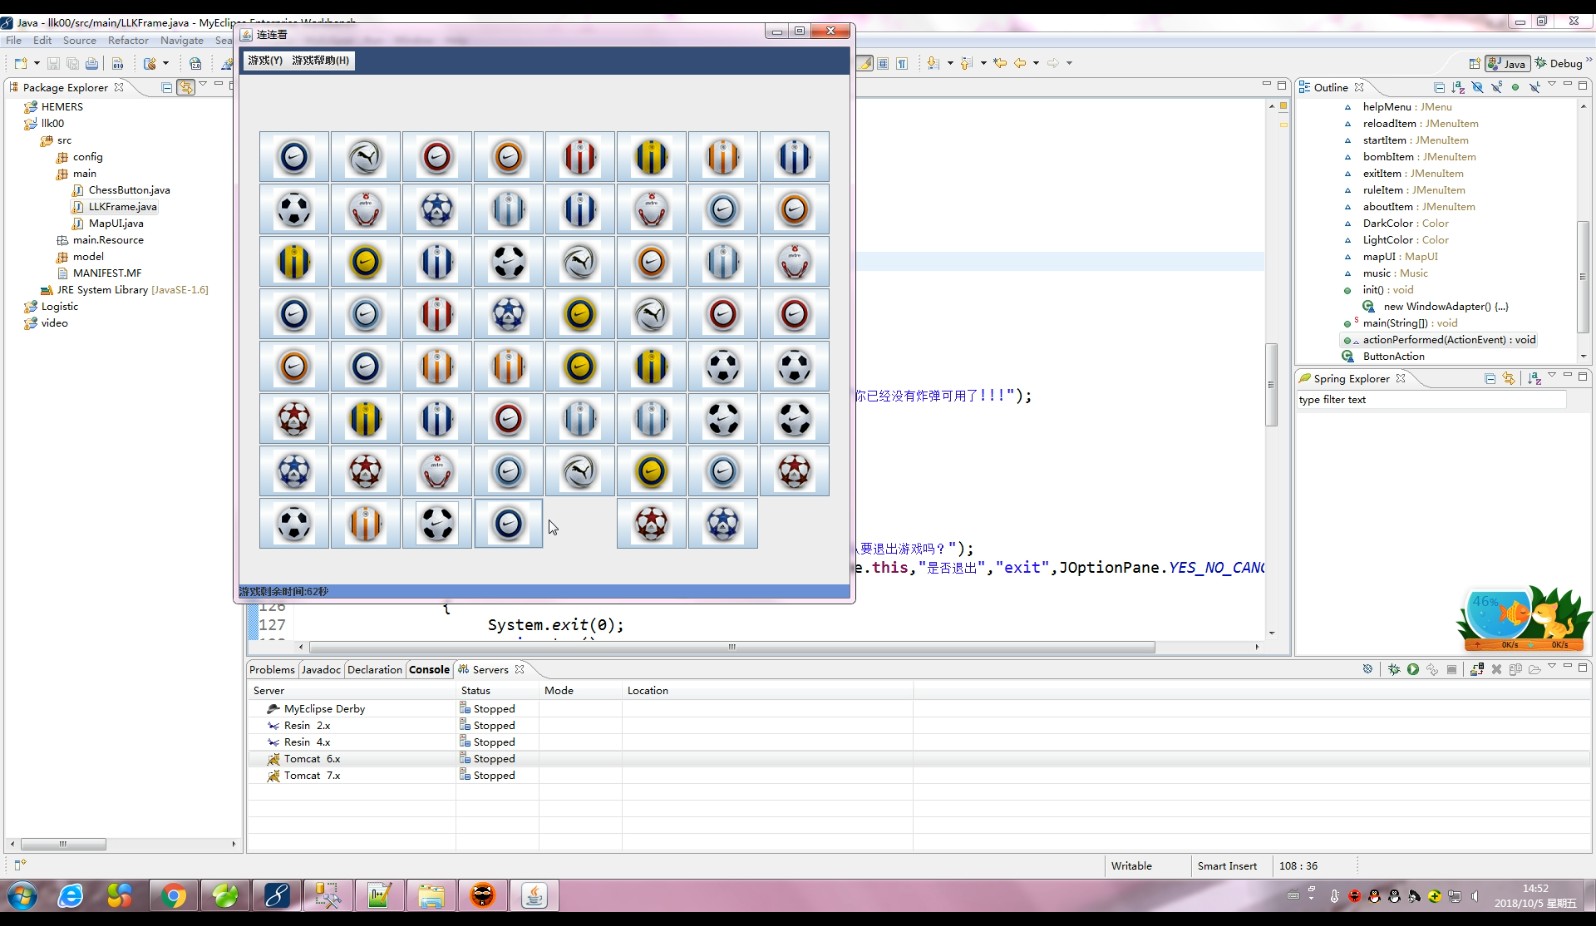Screen dimensions: 1596x926
Task: Collapse all in Spring Explorer
Action: (1490, 379)
